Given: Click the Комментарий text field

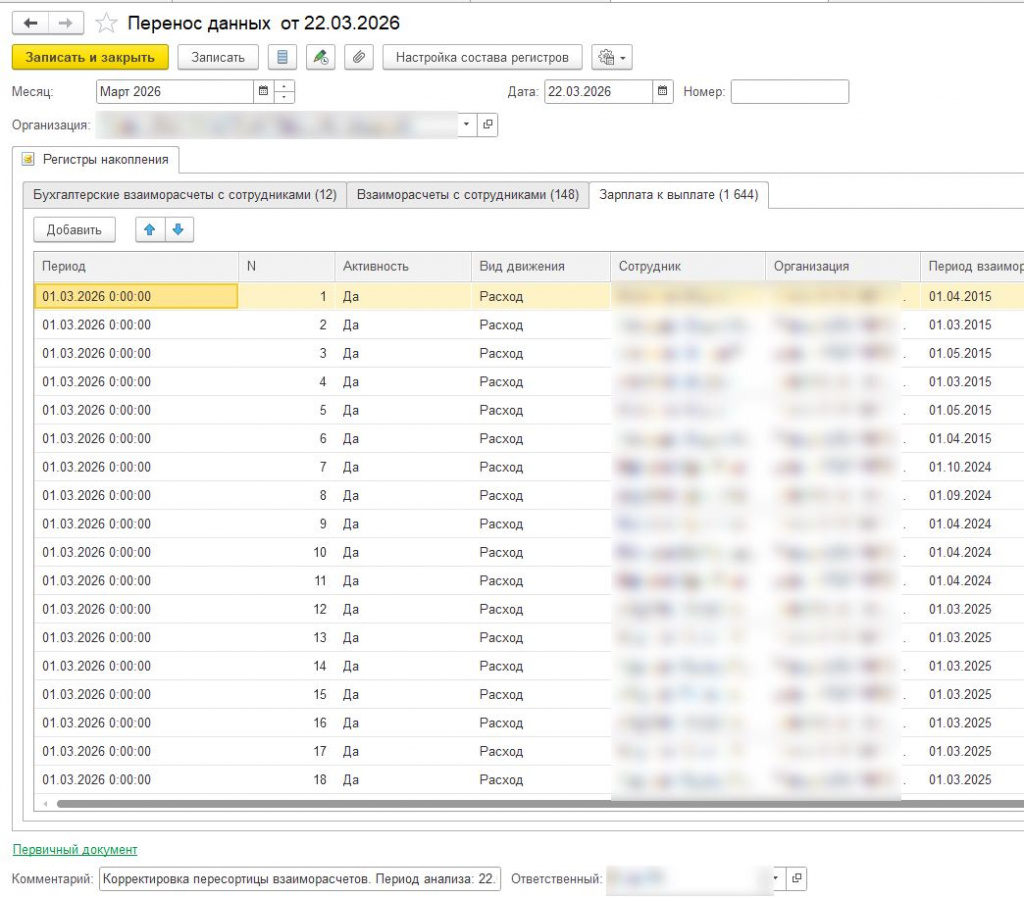Looking at the screenshot, I should click(300, 879).
